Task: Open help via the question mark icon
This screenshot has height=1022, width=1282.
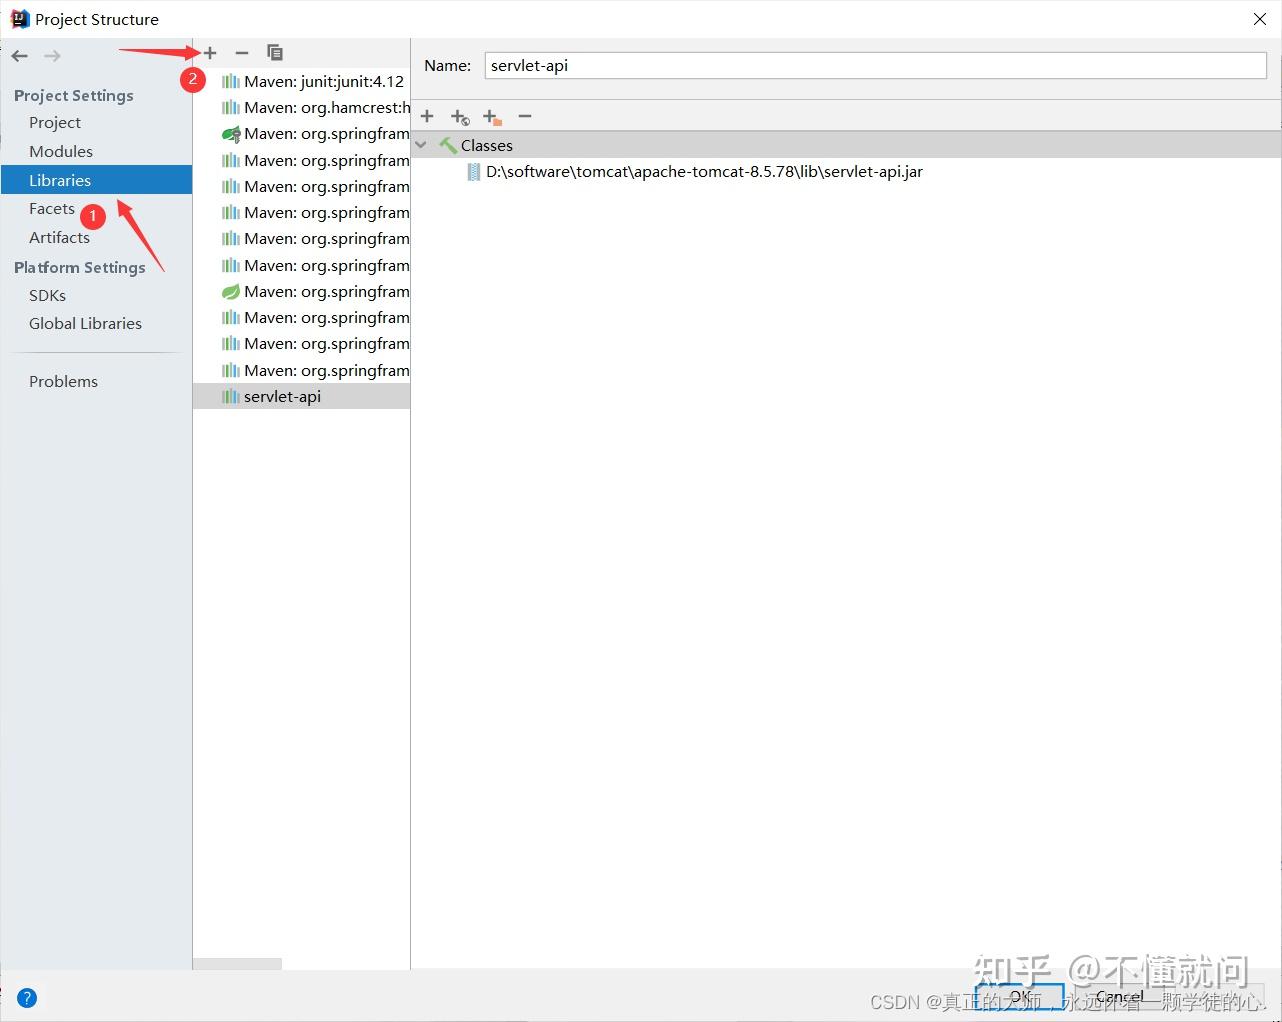Action: (27, 997)
